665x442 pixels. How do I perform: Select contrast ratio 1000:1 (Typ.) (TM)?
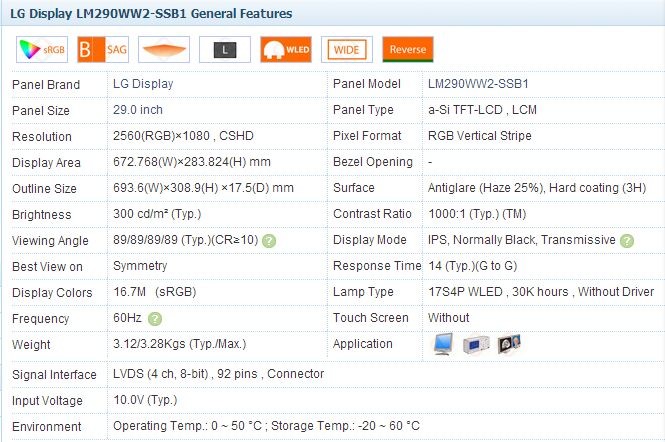click(477, 214)
